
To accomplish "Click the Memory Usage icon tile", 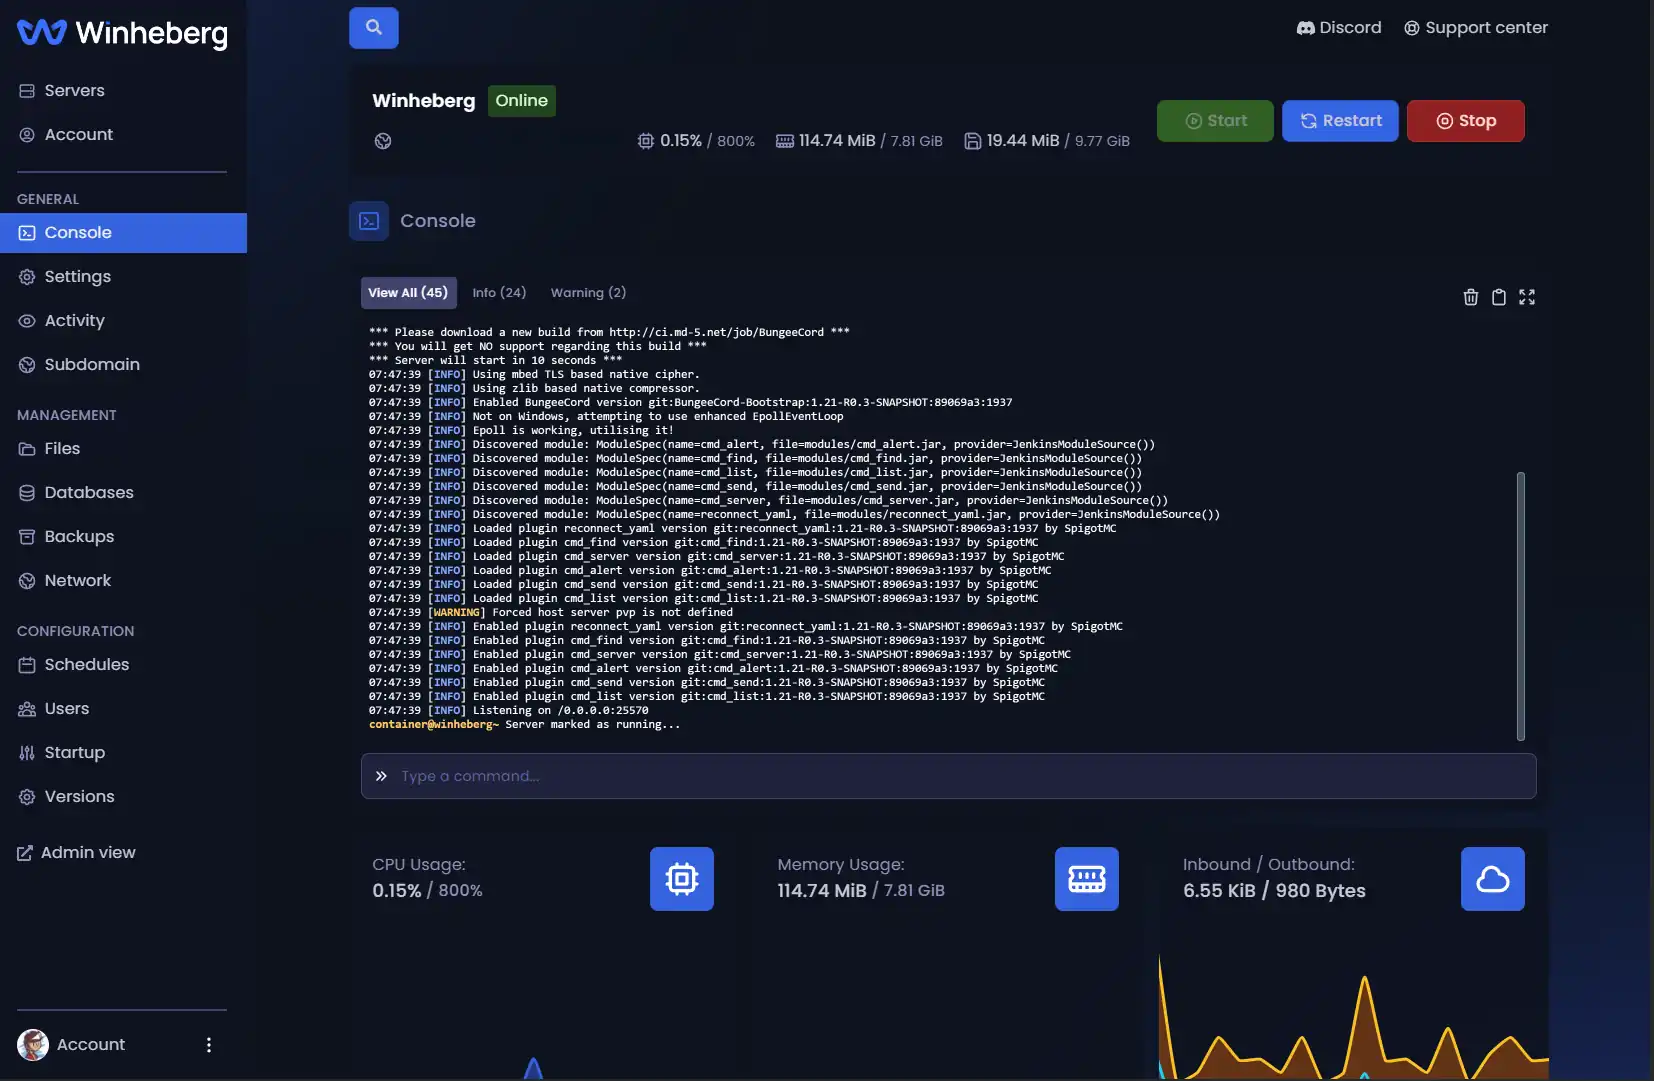I will coord(1086,879).
